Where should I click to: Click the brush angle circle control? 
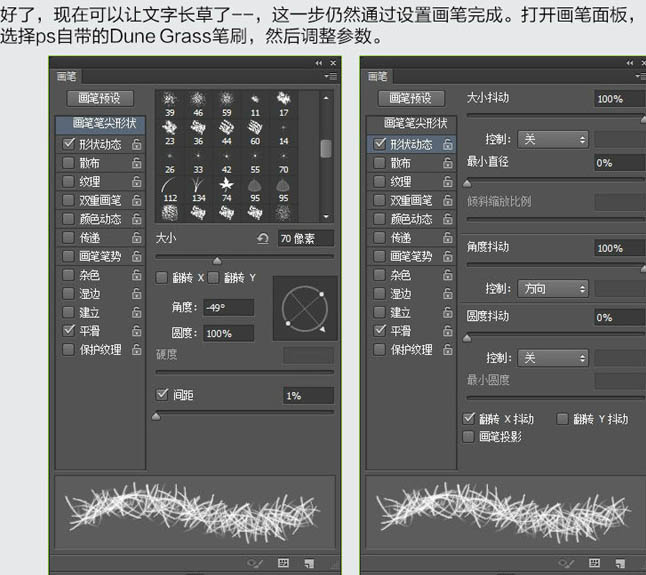coord(305,309)
